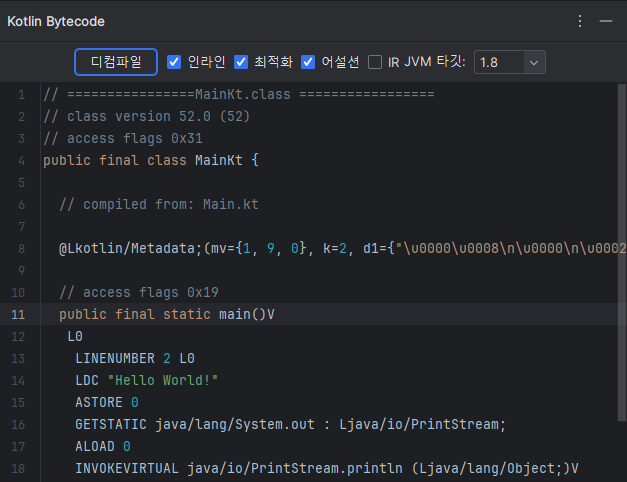
Task: Click the L0 label on line 12
Action: (75, 336)
